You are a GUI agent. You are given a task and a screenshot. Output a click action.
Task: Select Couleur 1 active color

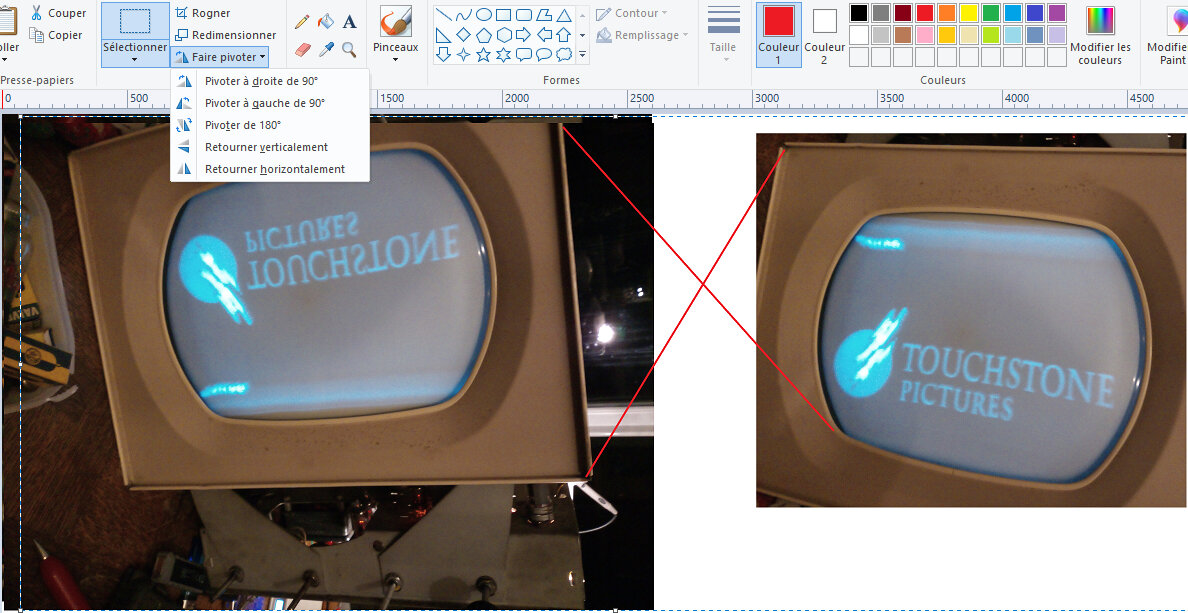point(779,34)
